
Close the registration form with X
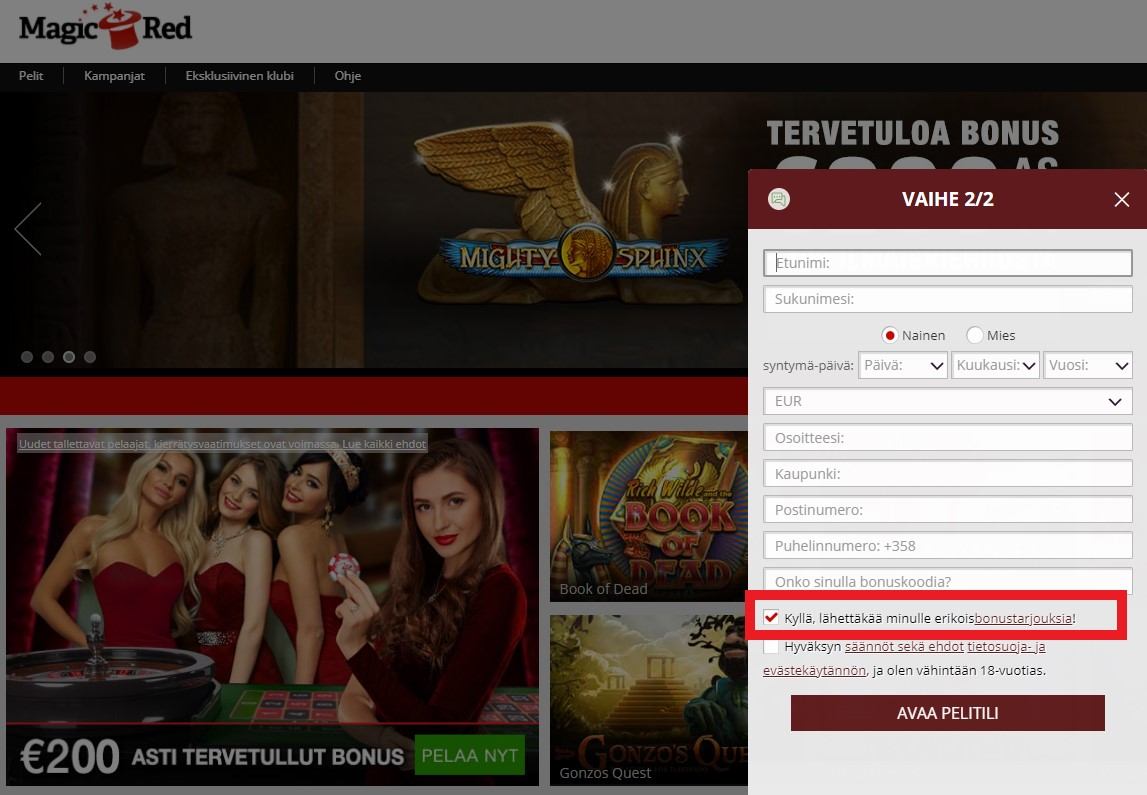1121,200
